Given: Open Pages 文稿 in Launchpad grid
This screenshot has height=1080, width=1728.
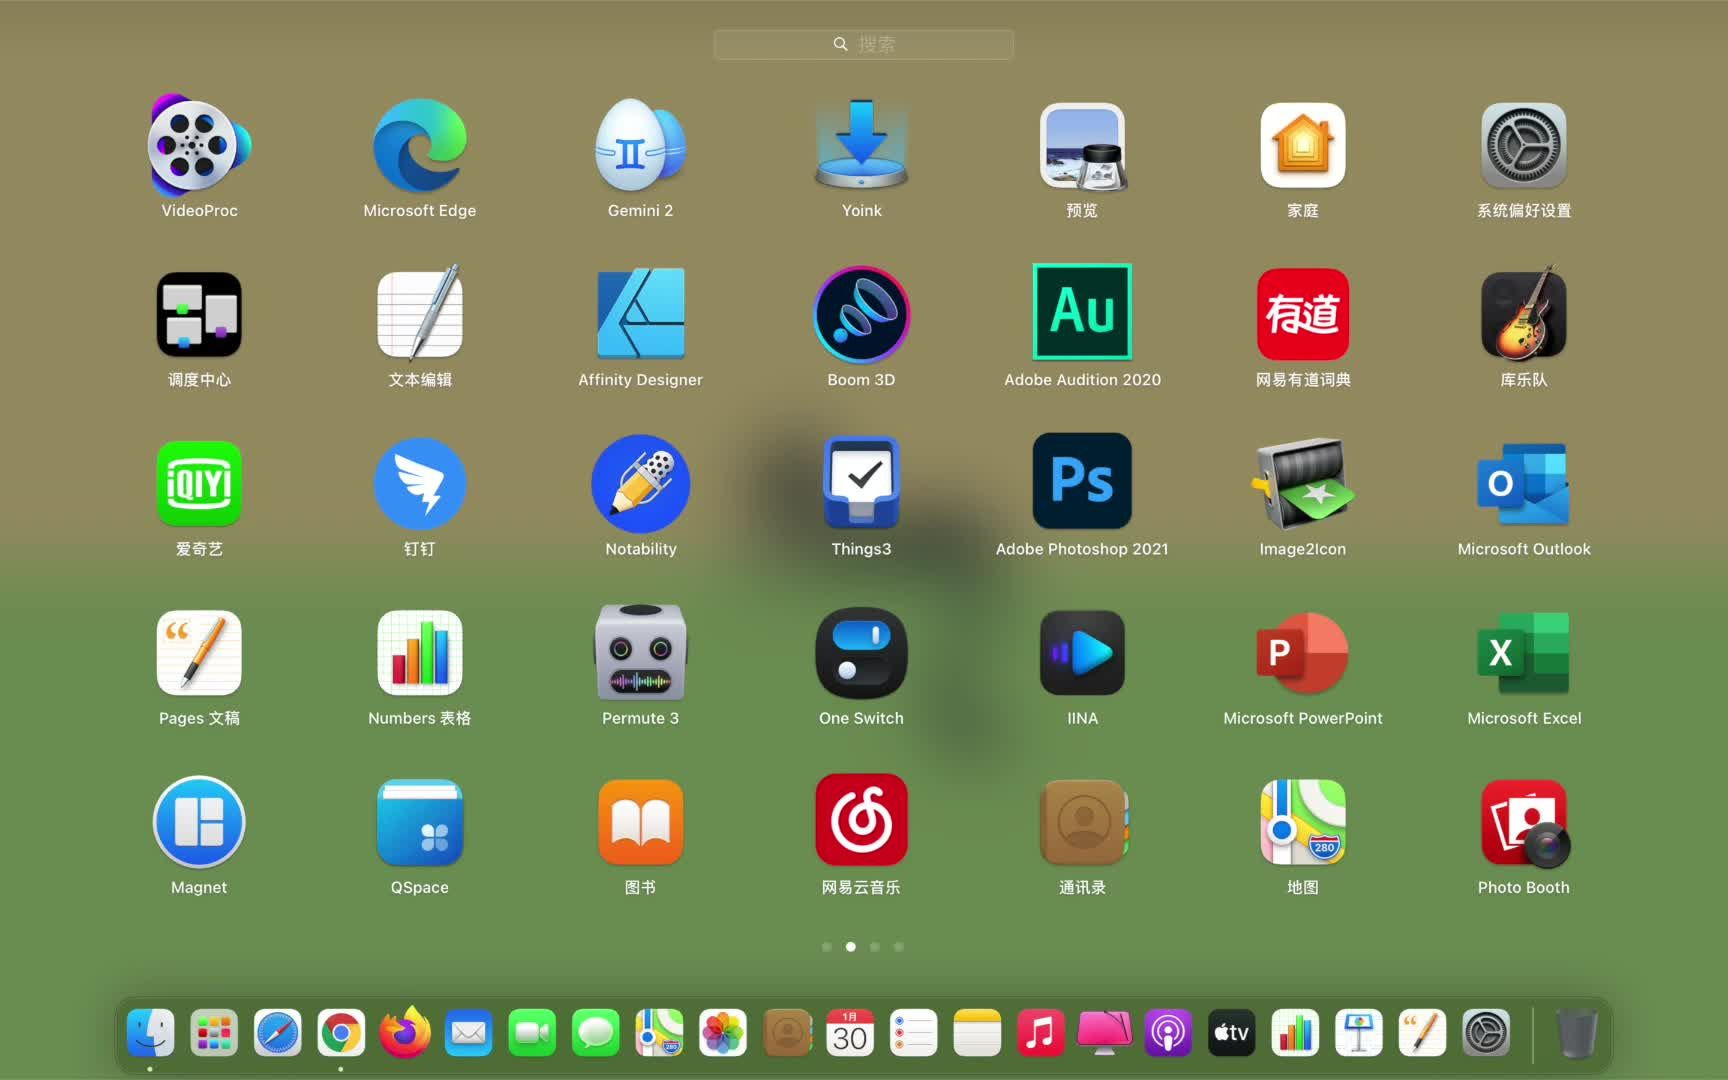Looking at the screenshot, I should [x=199, y=653].
